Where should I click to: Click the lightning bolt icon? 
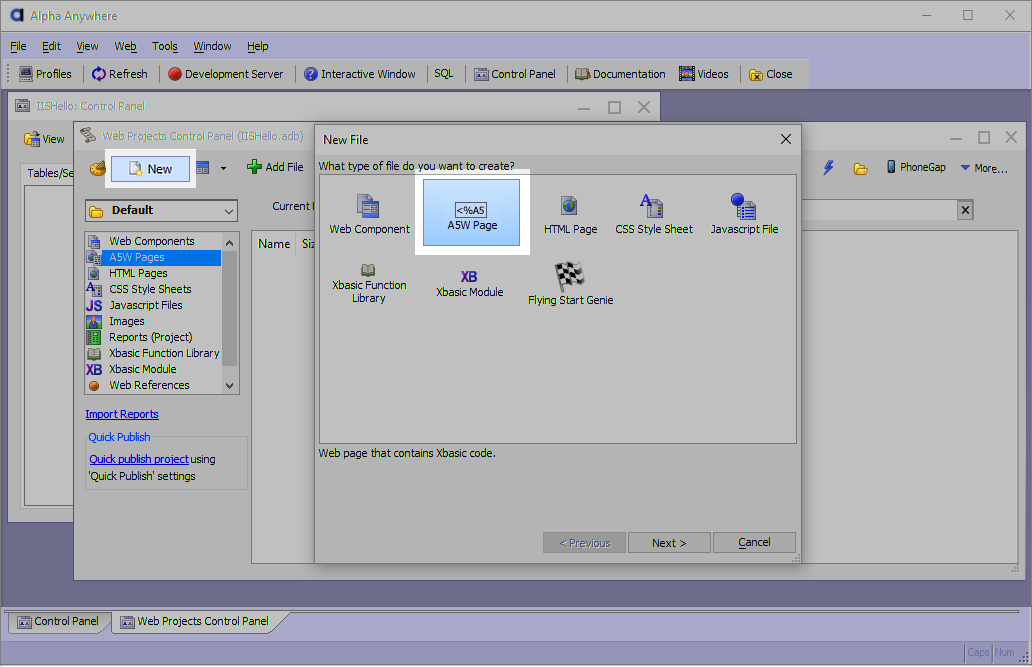(829, 168)
